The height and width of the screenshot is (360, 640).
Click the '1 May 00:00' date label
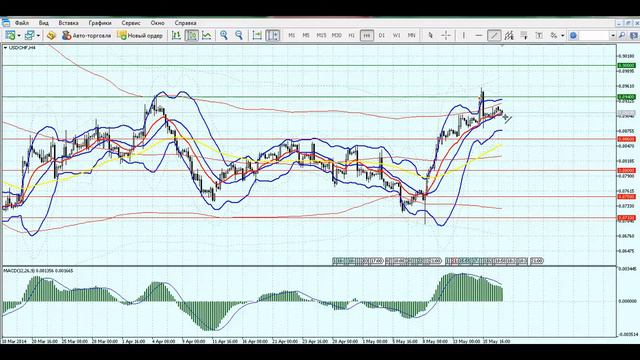click(x=374, y=341)
